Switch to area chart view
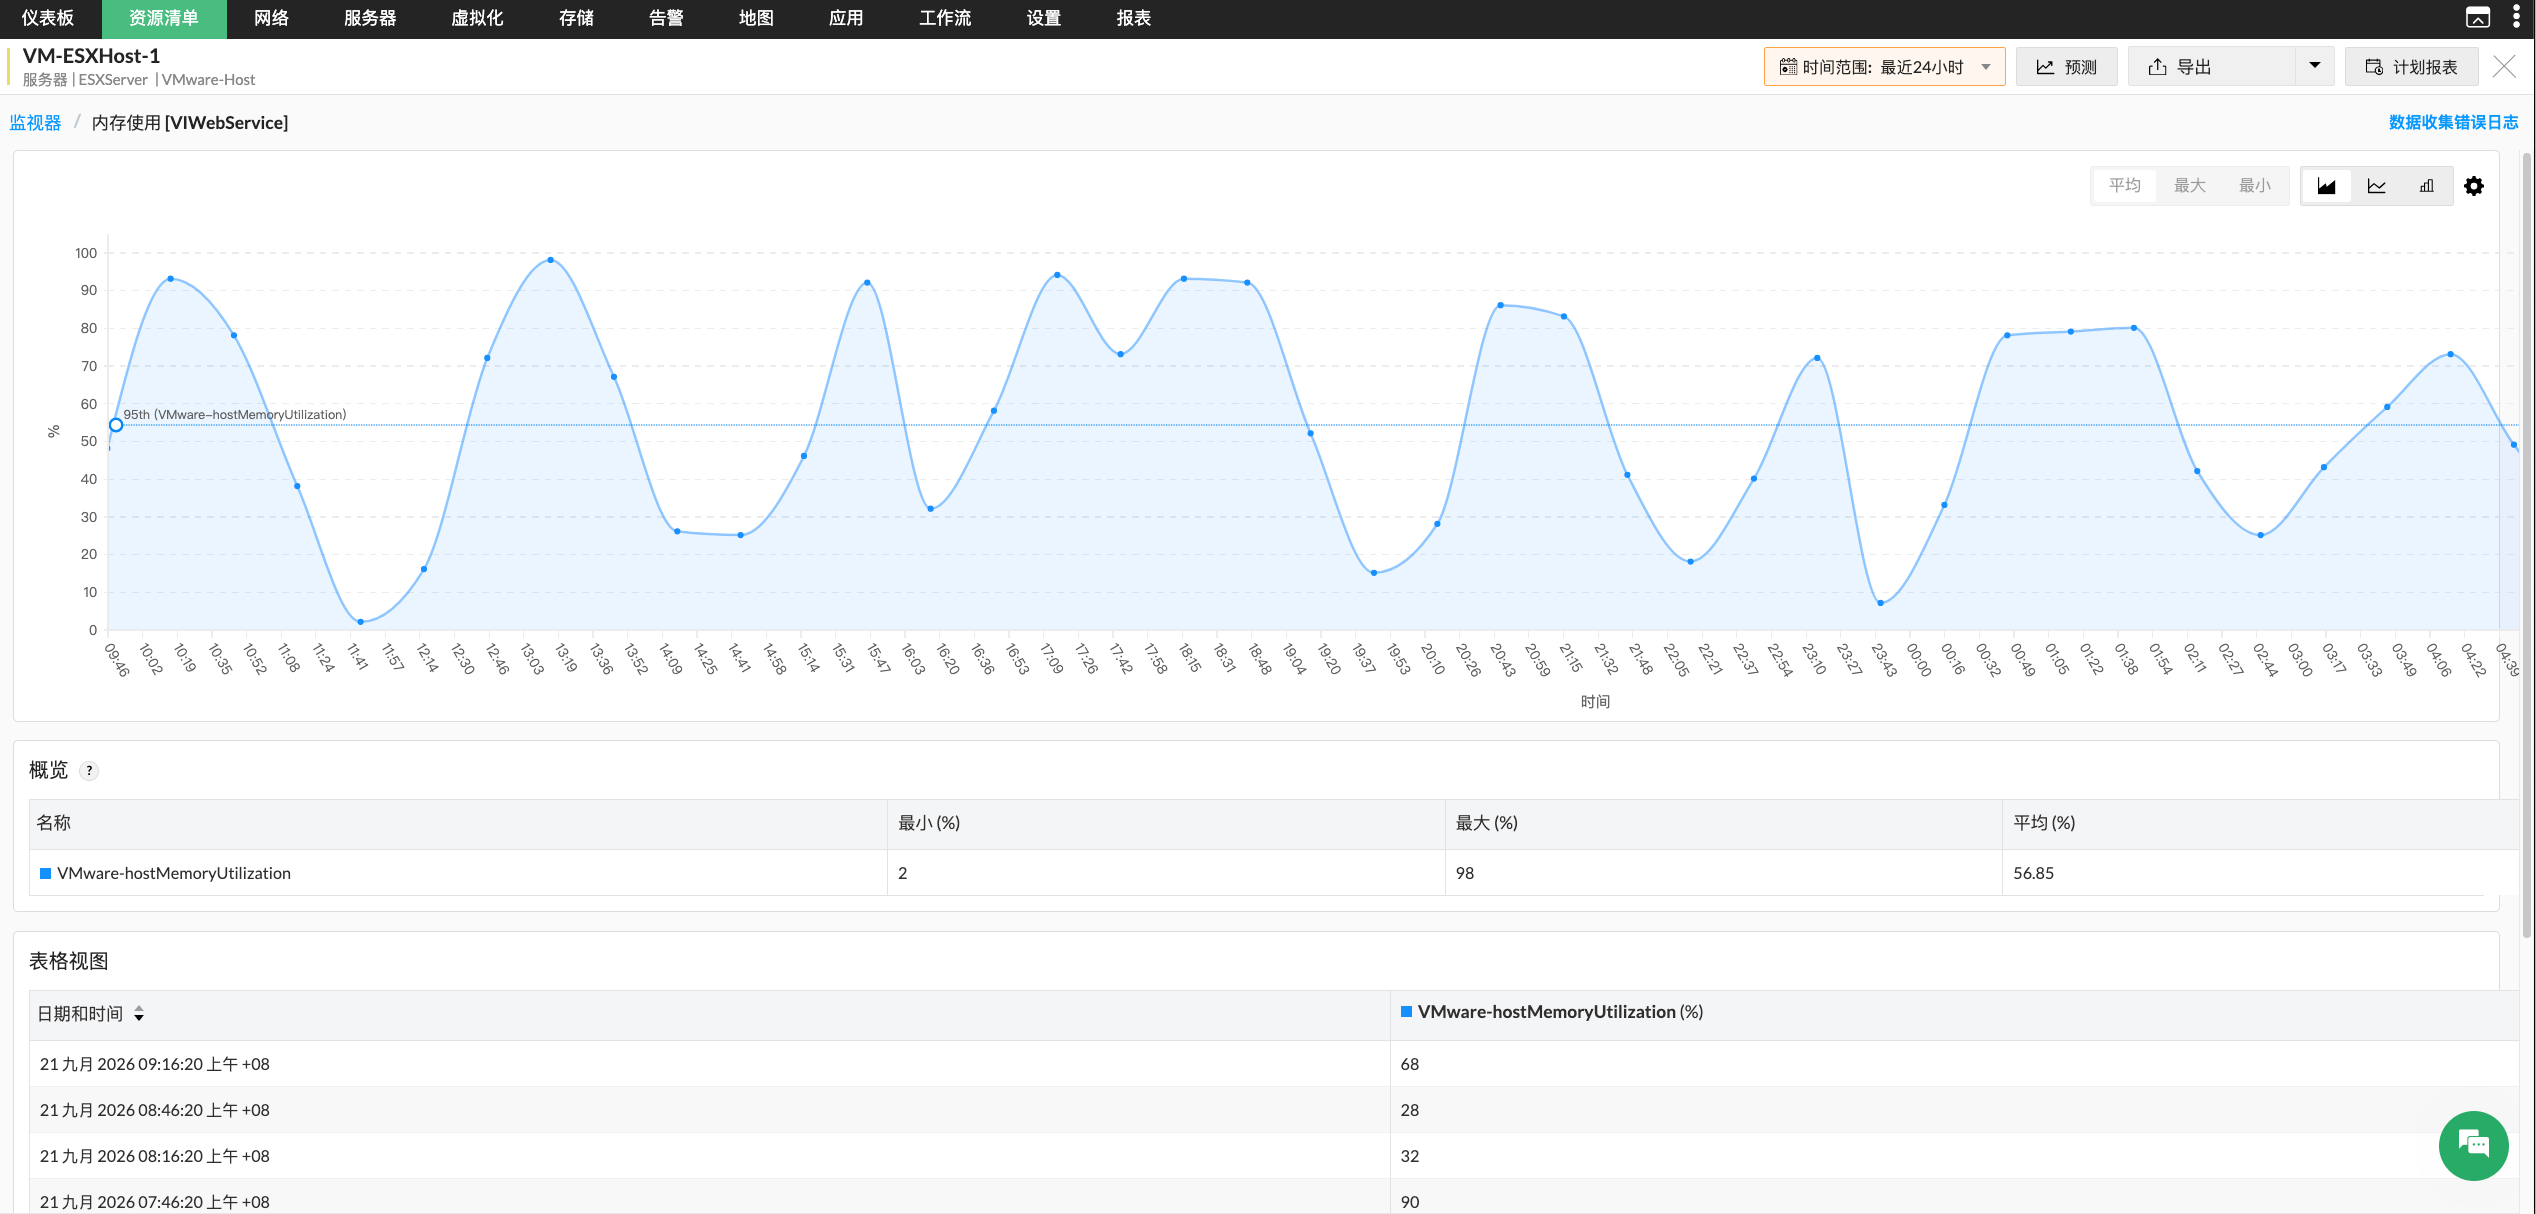Image resolution: width=2536 pixels, height=1214 pixels. click(x=2326, y=186)
